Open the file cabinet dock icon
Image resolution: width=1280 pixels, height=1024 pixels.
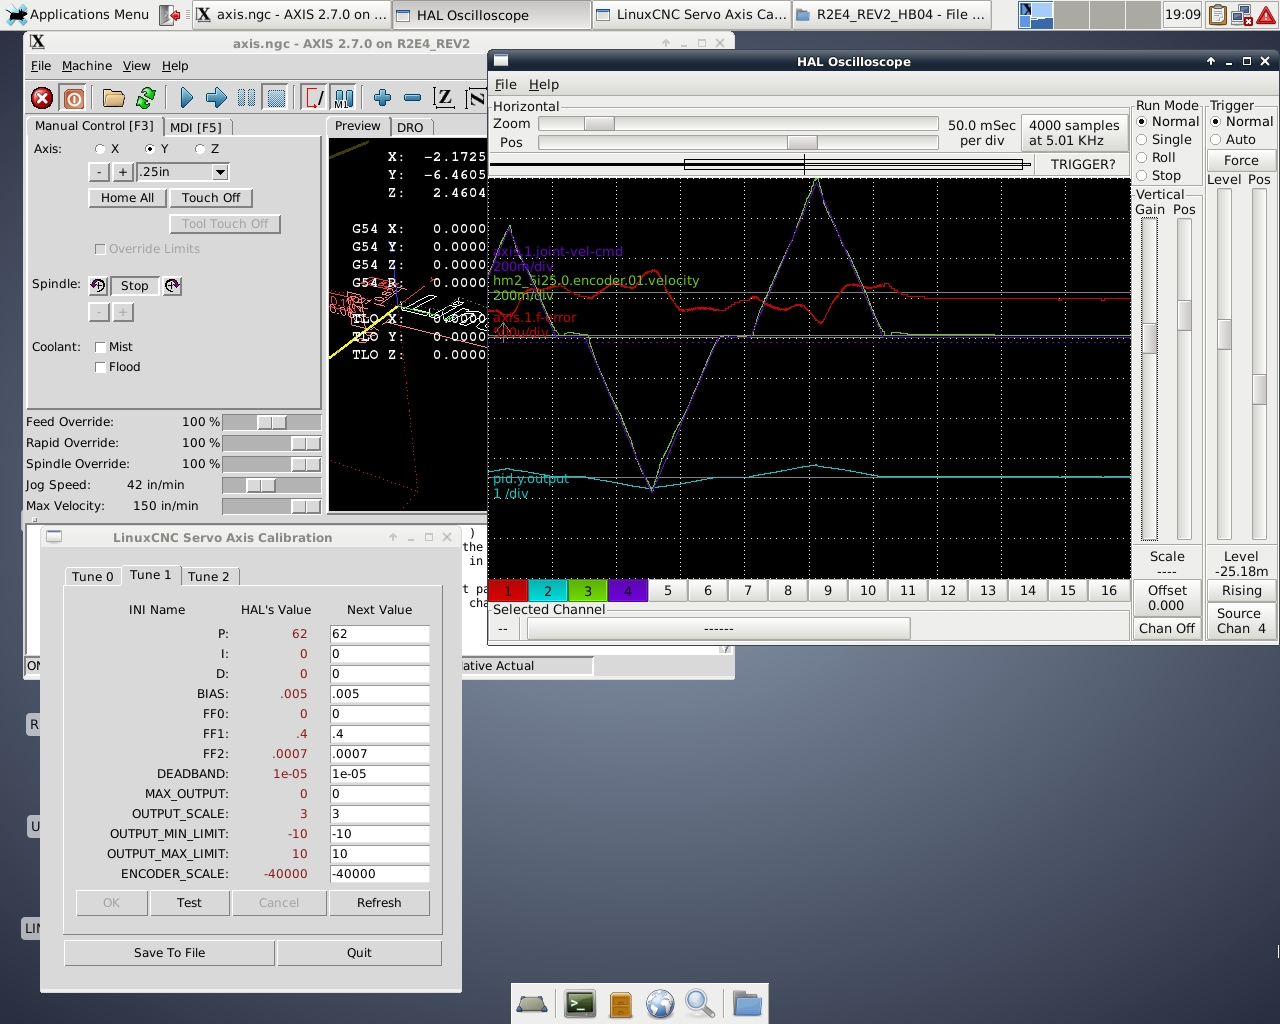point(620,1003)
